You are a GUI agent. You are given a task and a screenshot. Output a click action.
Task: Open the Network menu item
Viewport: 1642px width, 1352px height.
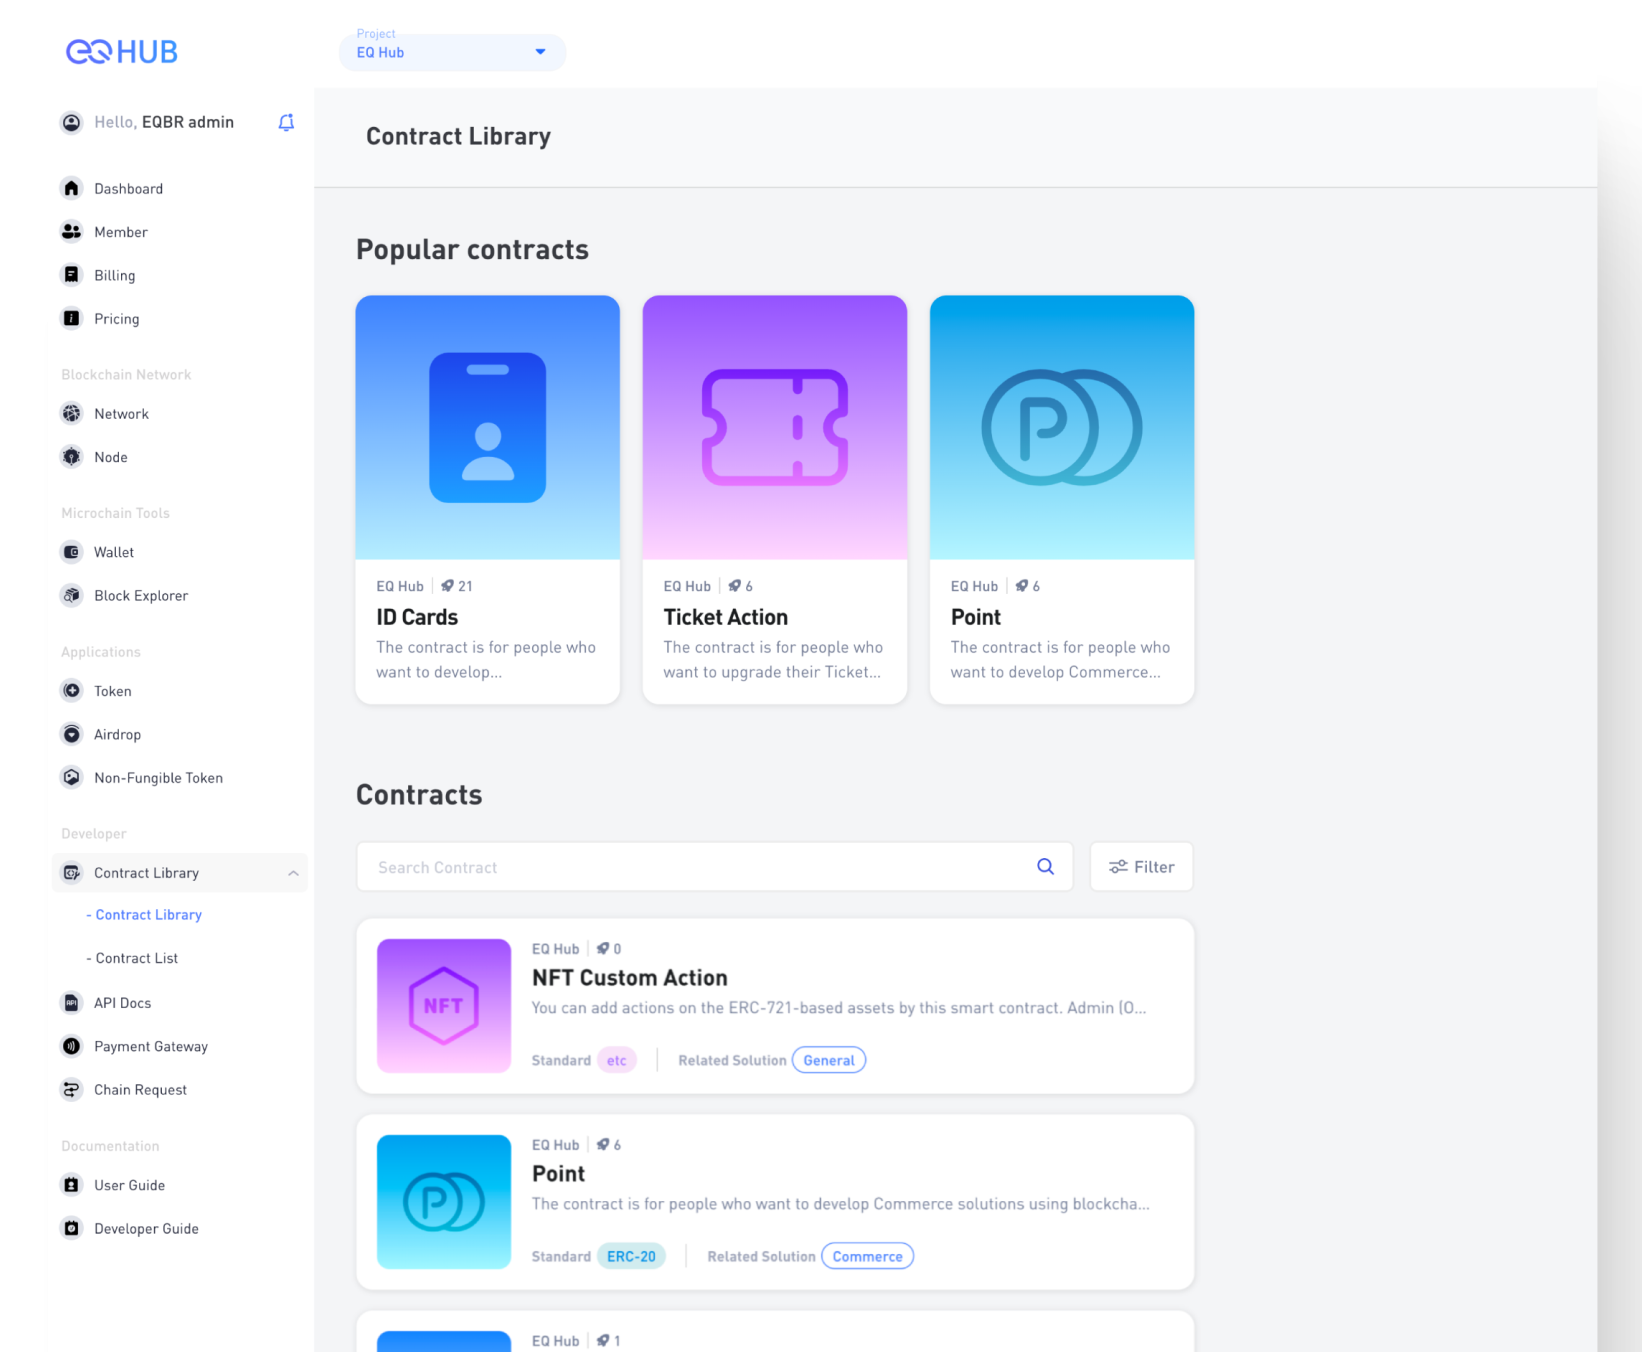(121, 414)
